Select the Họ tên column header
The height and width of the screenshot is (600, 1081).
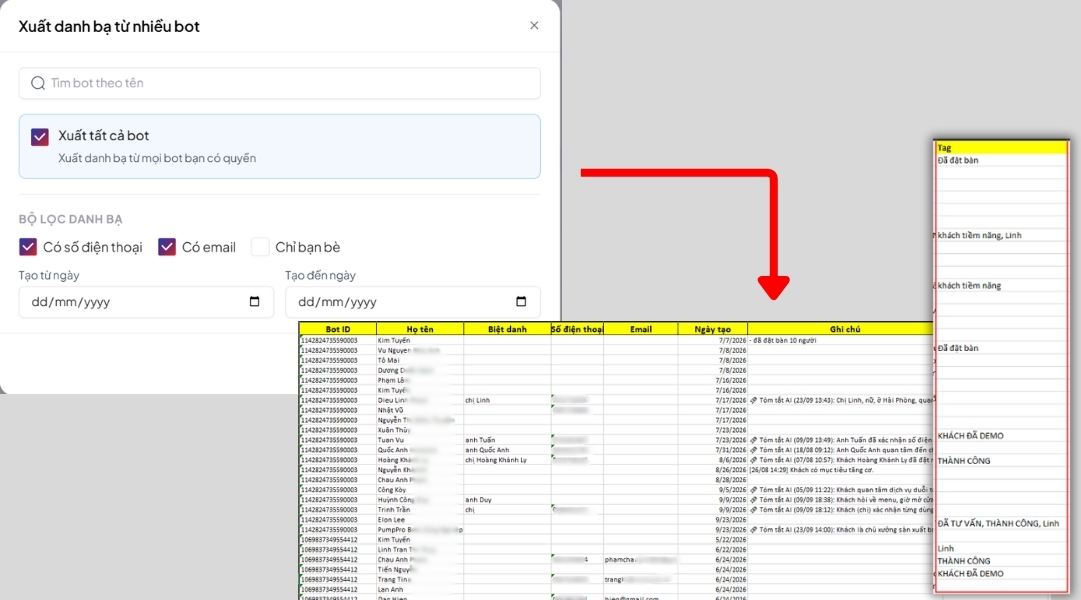pos(420,329)
